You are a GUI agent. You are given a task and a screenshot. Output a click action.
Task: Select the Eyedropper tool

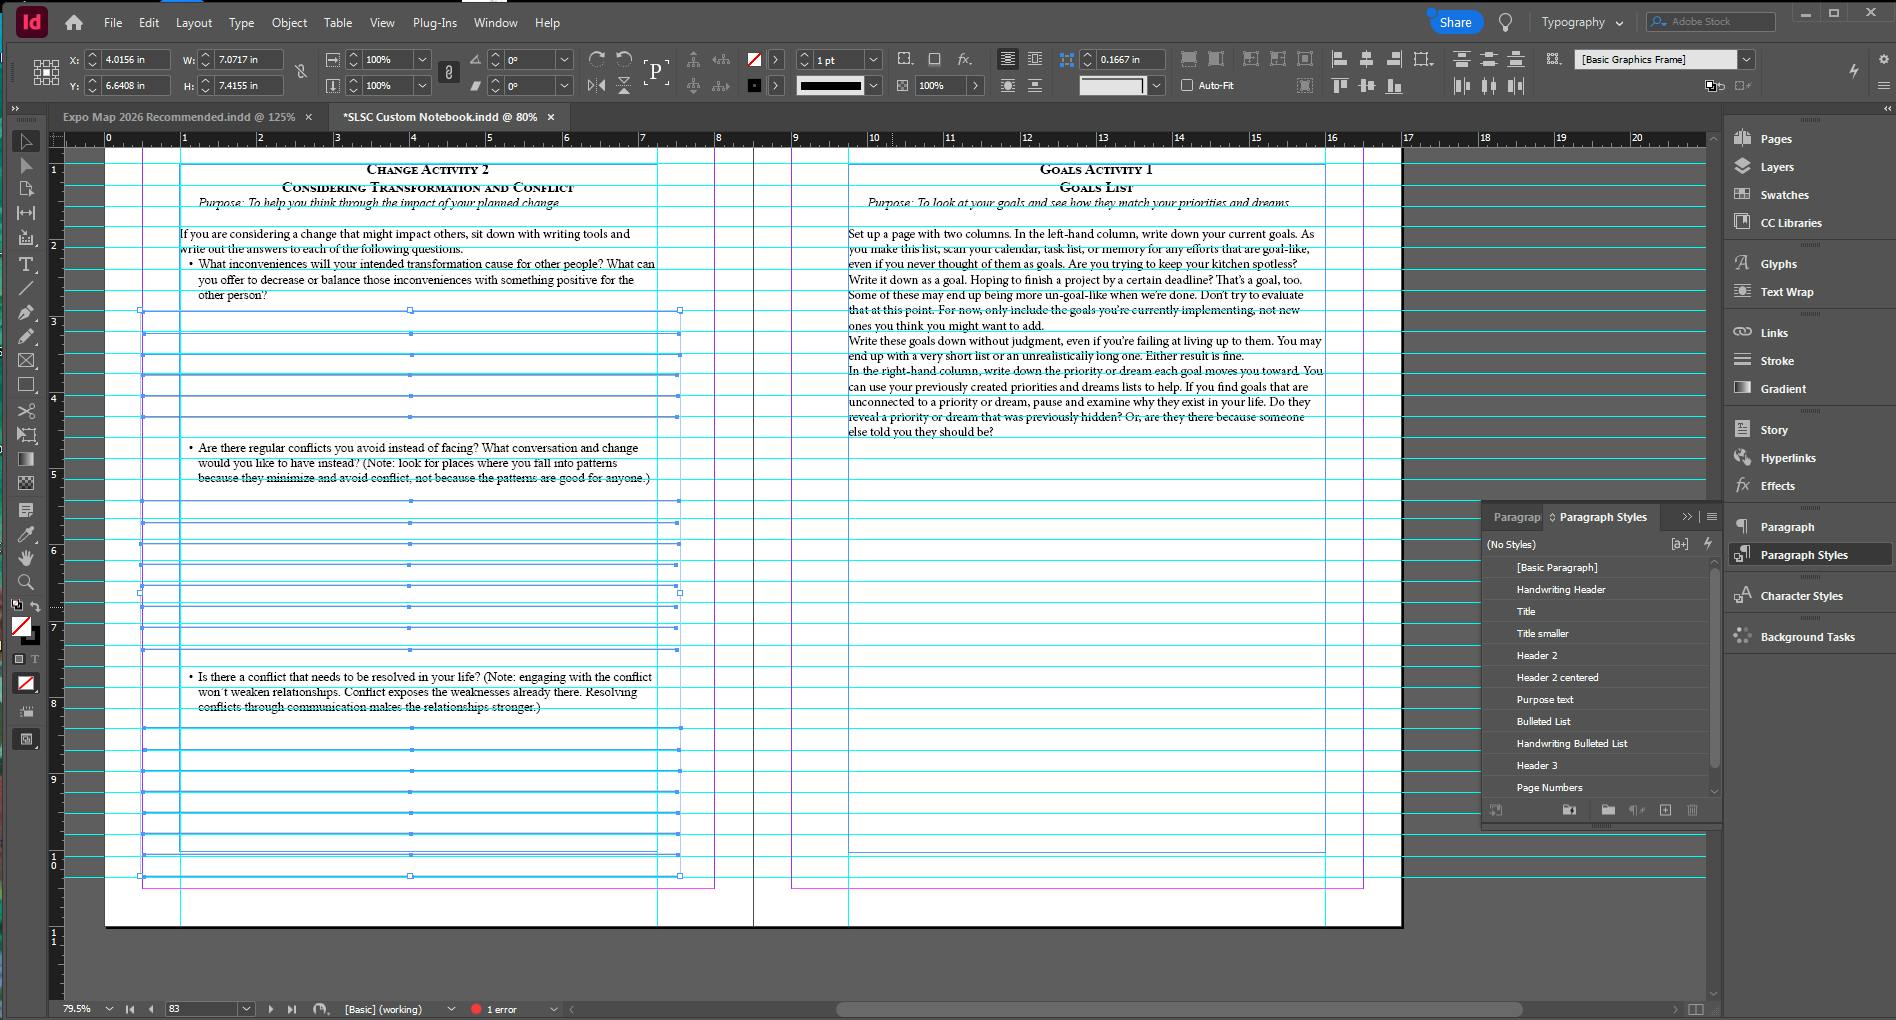26,533
